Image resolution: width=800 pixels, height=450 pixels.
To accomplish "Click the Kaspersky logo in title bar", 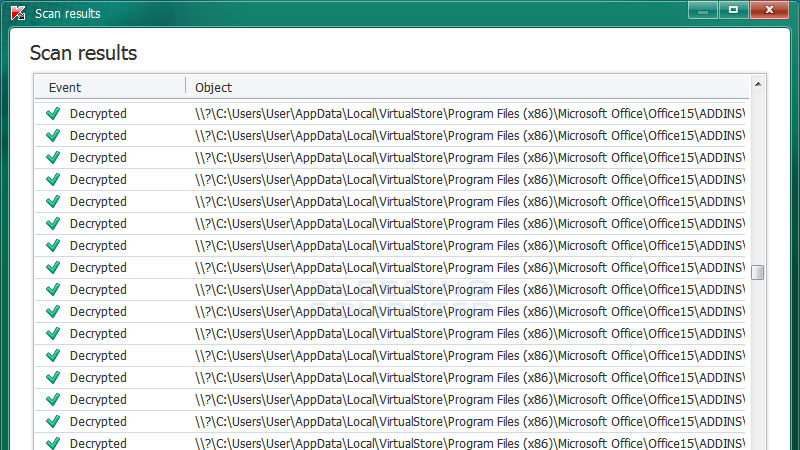I will tap(18, 13).
